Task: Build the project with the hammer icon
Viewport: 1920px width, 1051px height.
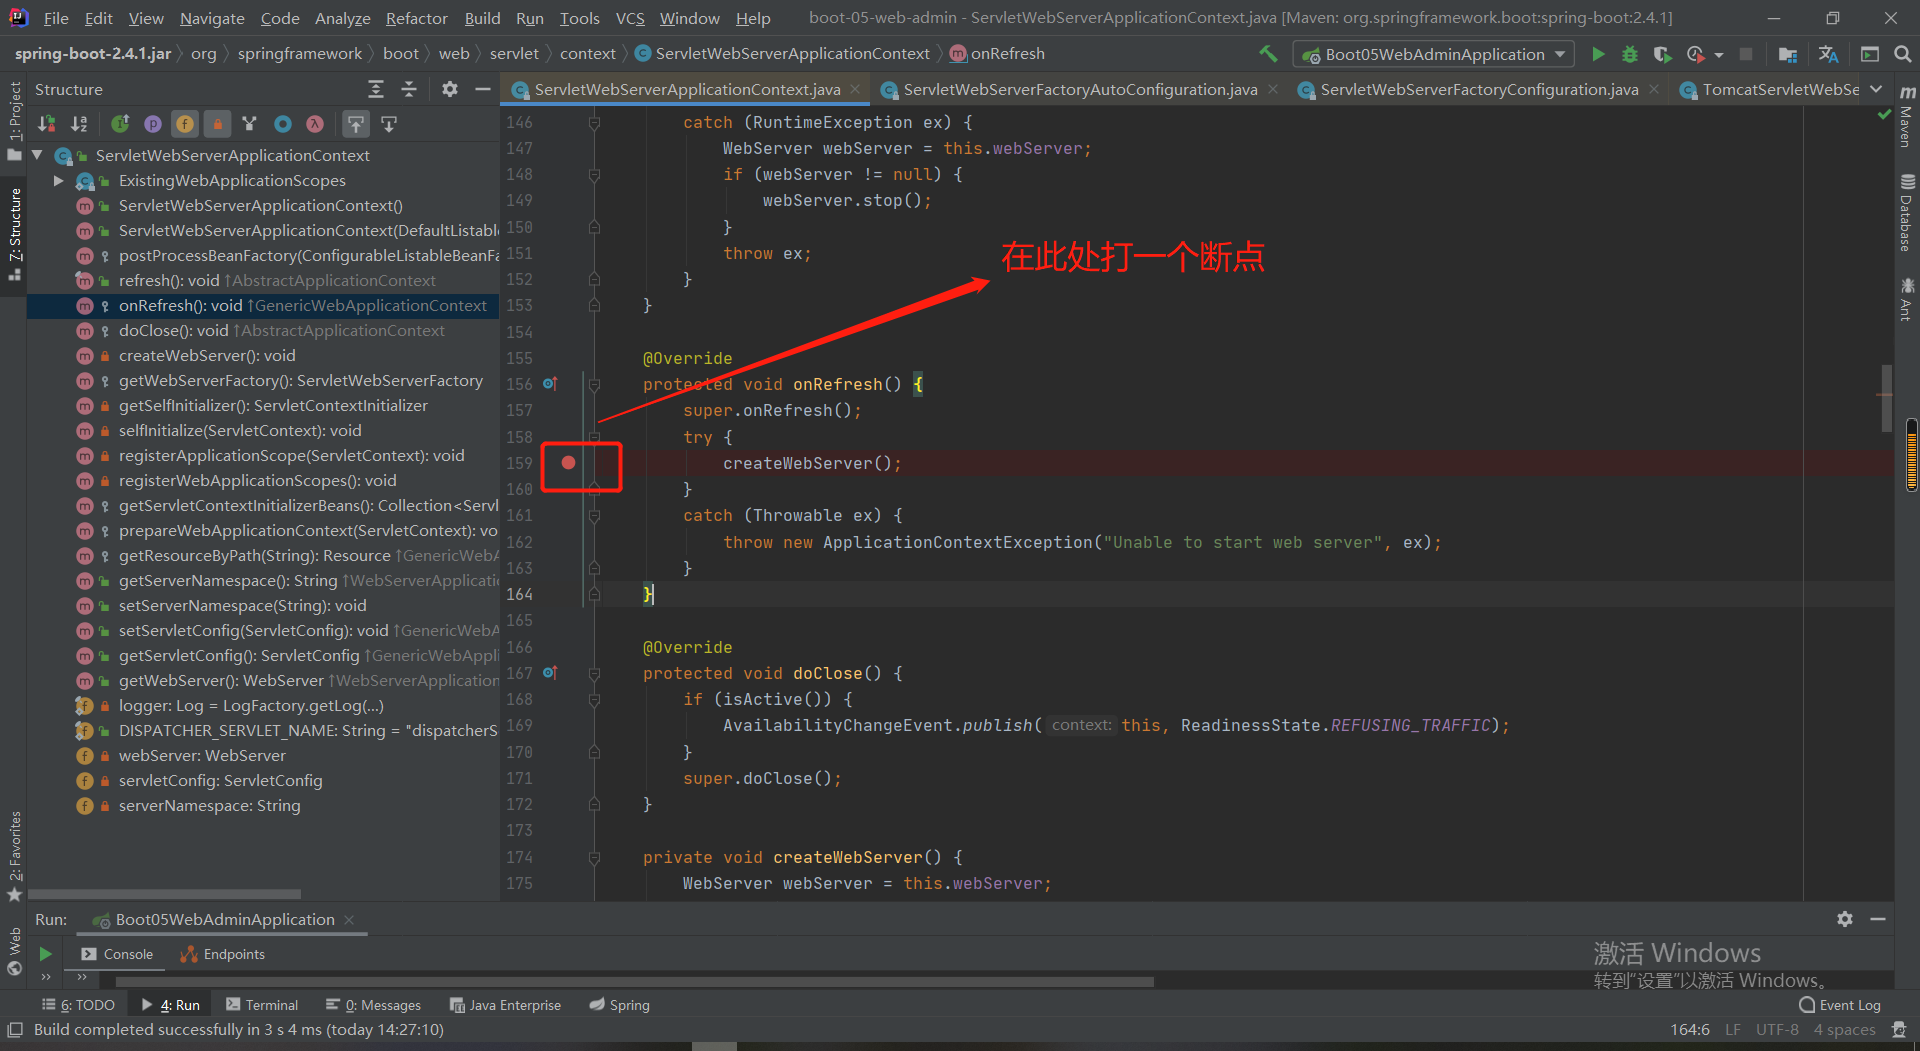Action: coord(1268,54)
